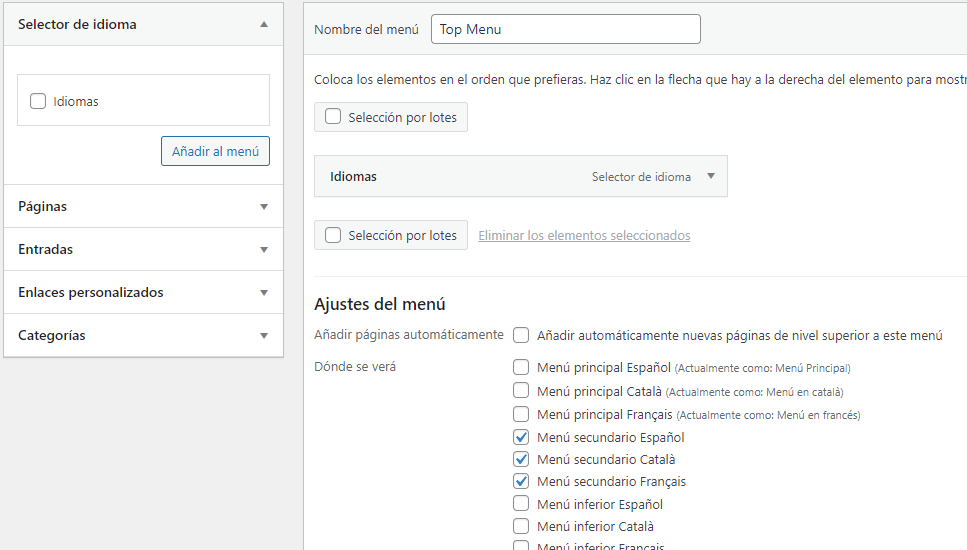Enable the top Selección por lotes checkbox

tap(333, 117)
